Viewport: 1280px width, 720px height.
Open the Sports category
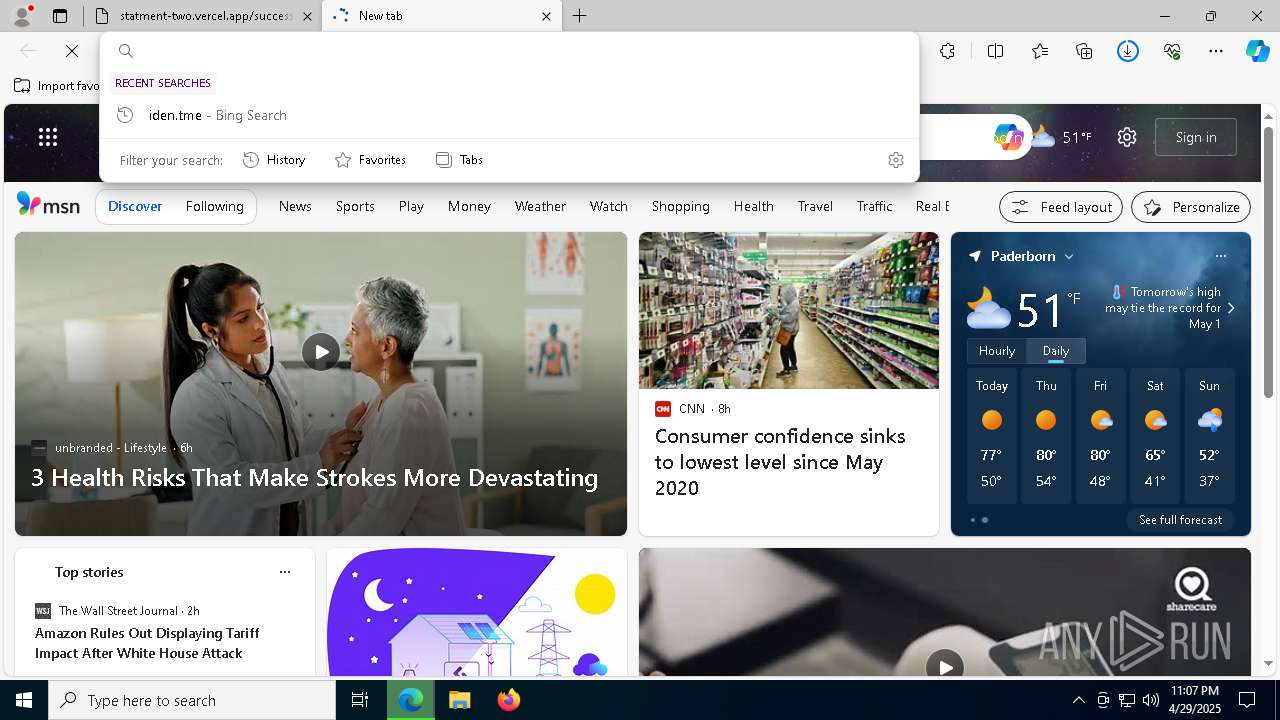pyautogui.click(x=355, y=206)
